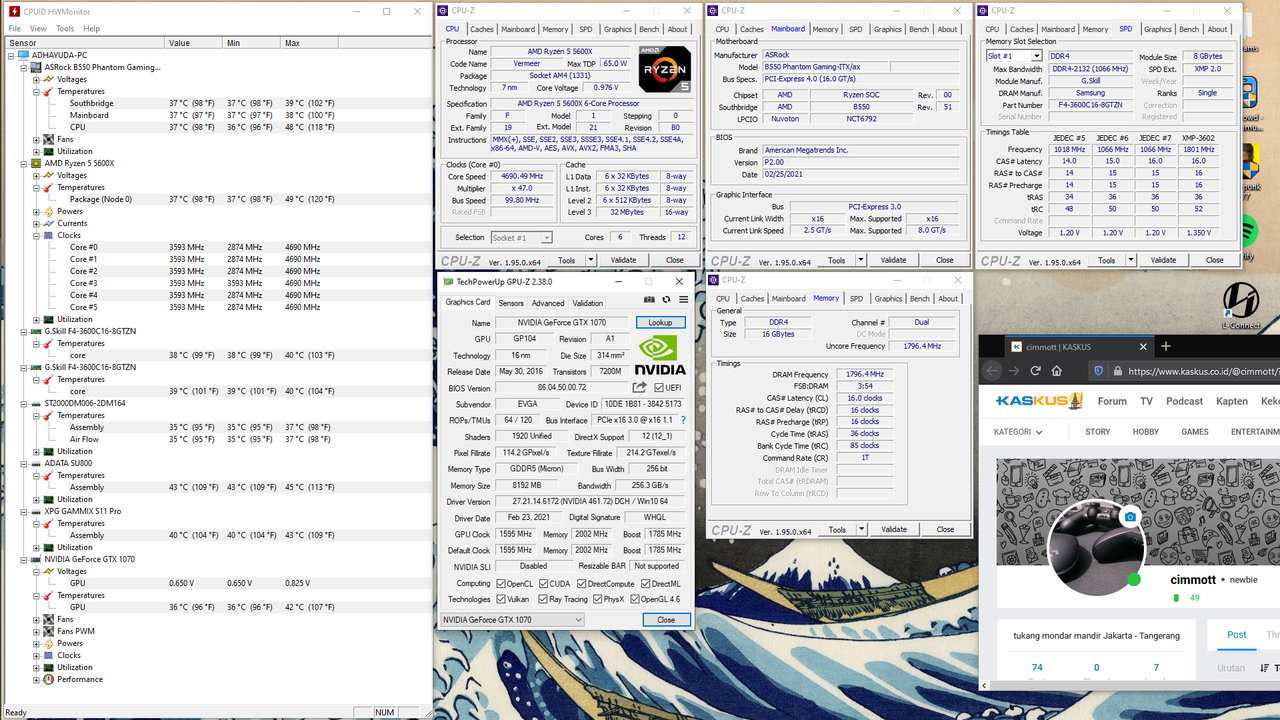Click the Lookup button in GPU-Z
This screenshot has width=1280, height=720.
point(660,323)
